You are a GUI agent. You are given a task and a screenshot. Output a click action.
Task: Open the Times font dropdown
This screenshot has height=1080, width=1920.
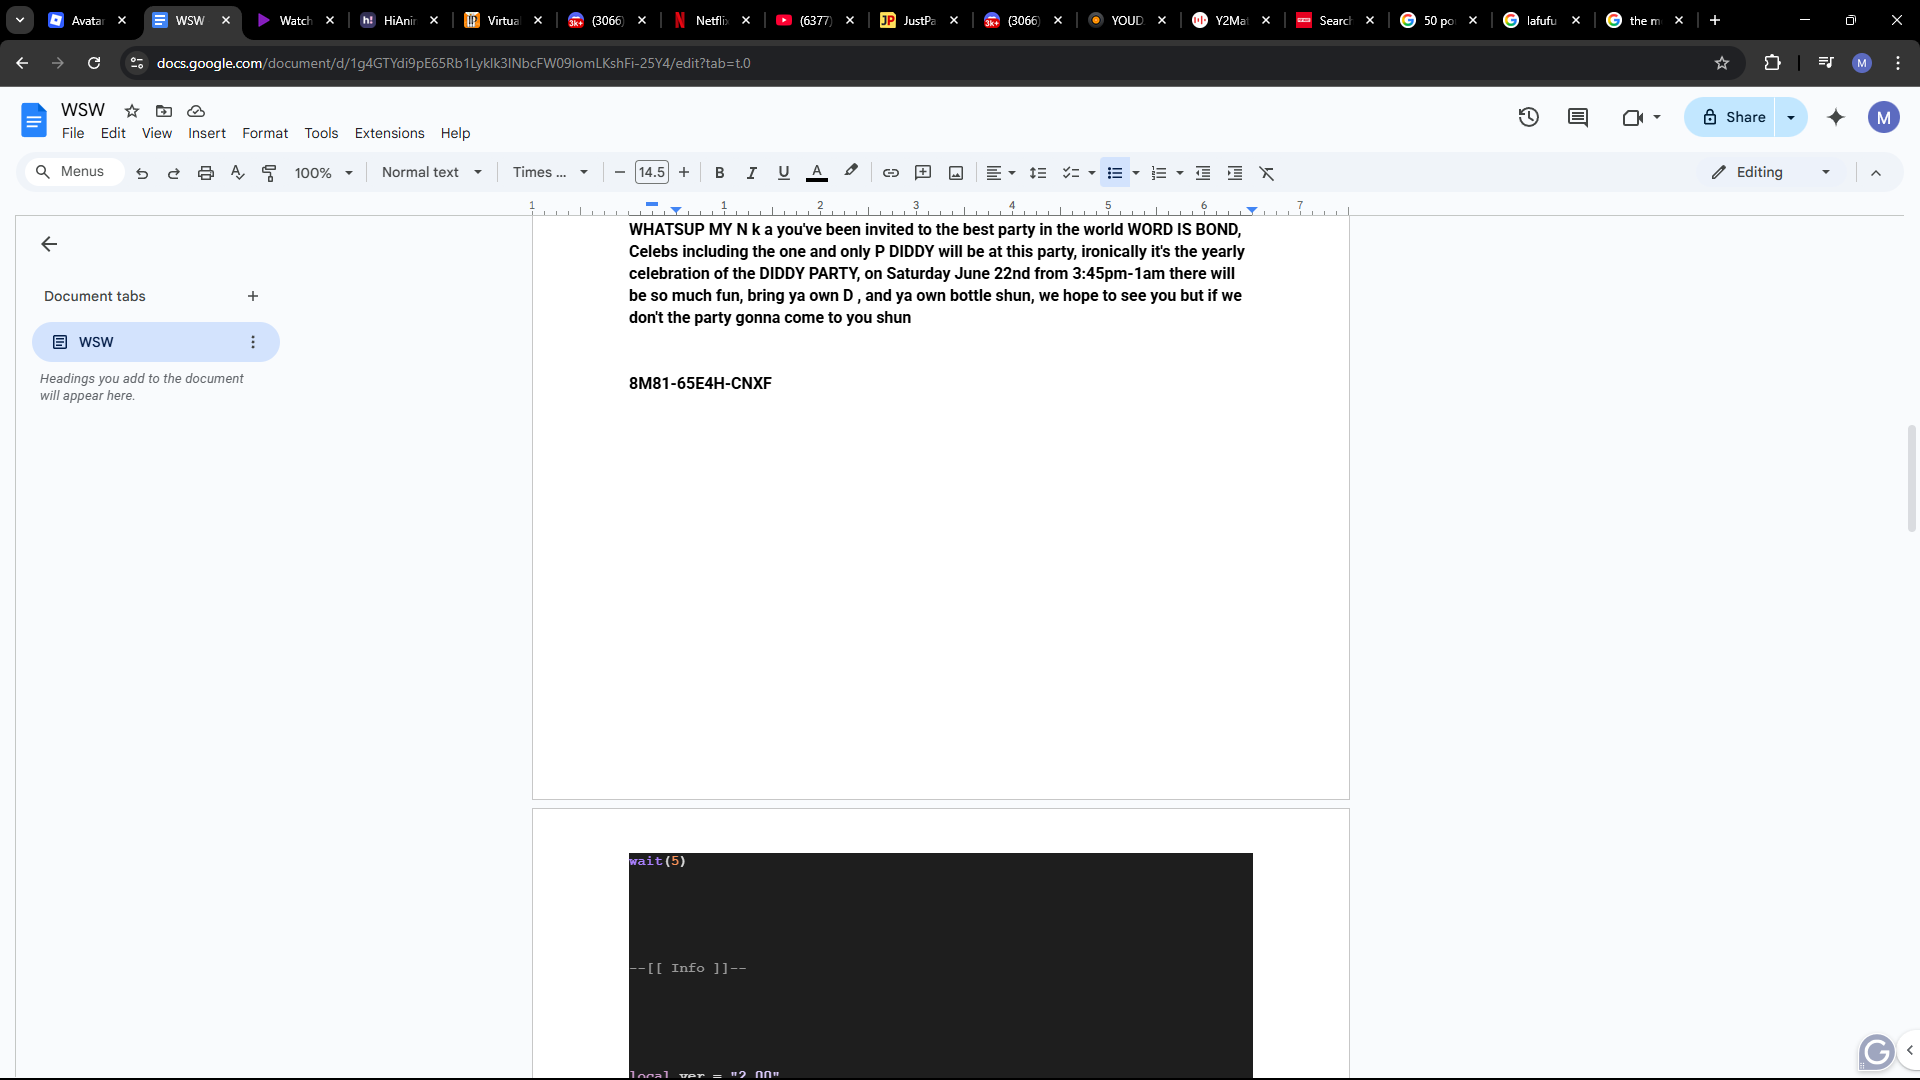[550, 172]
